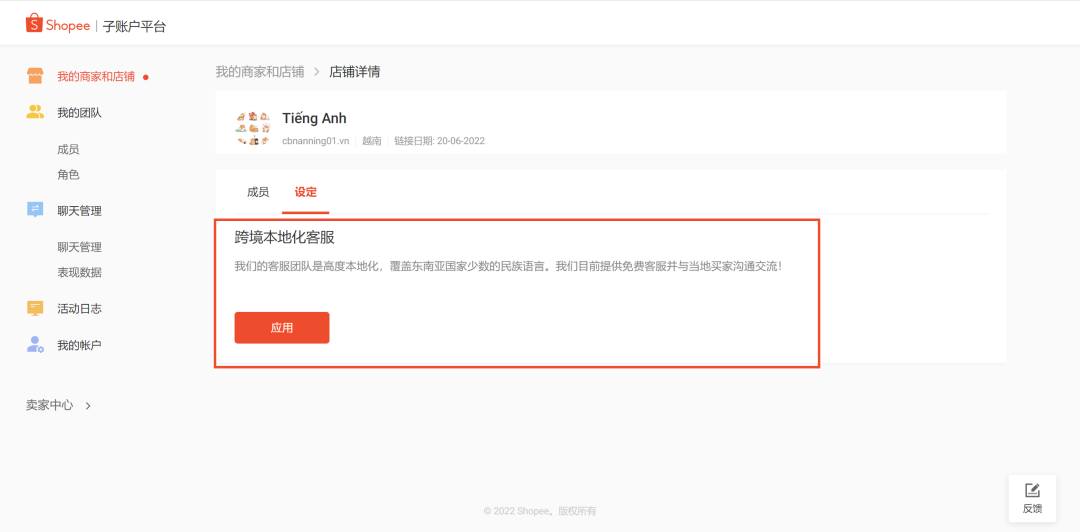Open 表现数据 in the sidebar
The width and height of the screenshot is (1080, 532).
[x=79, y=272]
